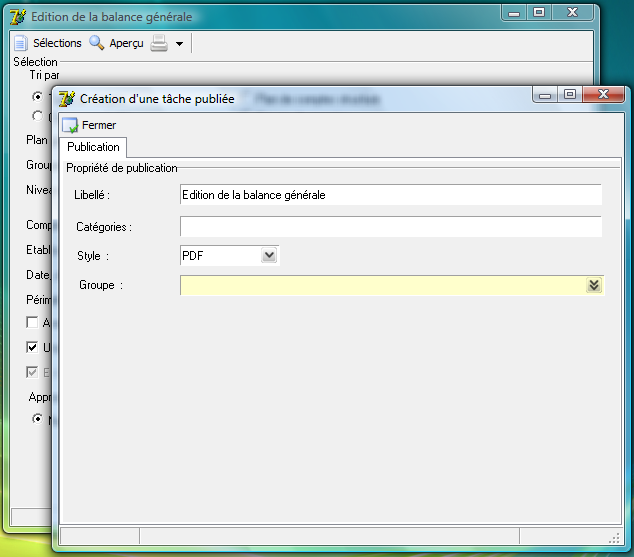Click the app icon in the Création d'une tâche publiée title bar
The width and height of the screenshot is (634, 557).
(x=67, y=99)
